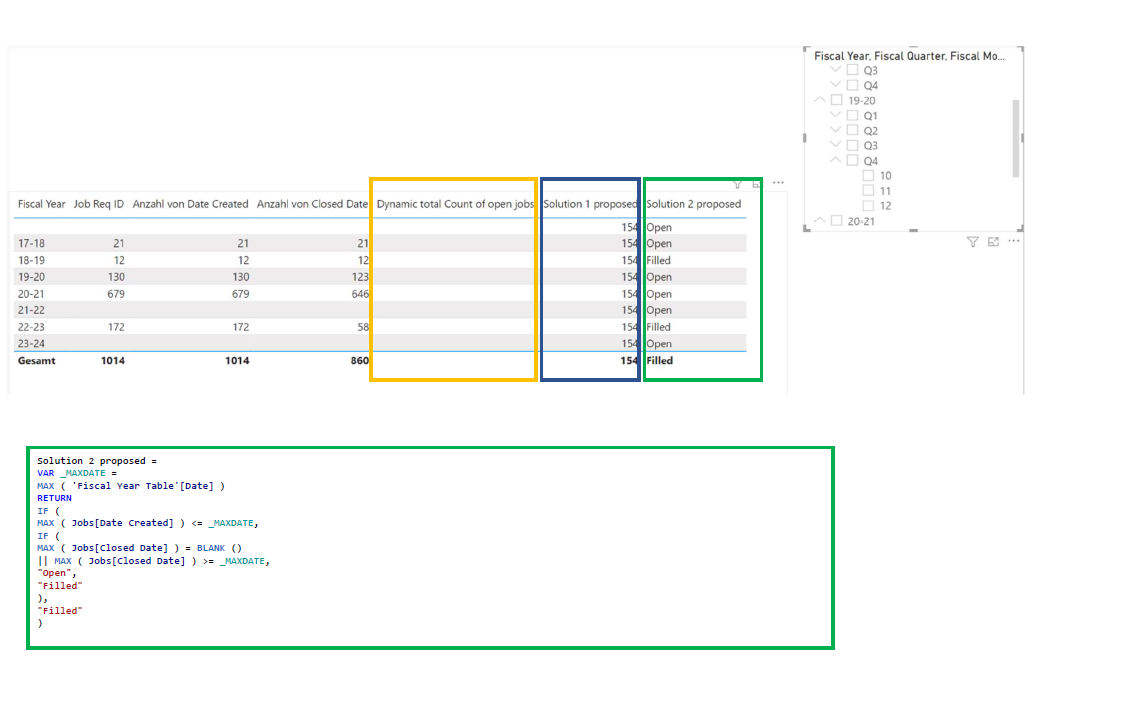Click the Solution 1 proposed column header

pyautogui.click(x=590, y=204)
